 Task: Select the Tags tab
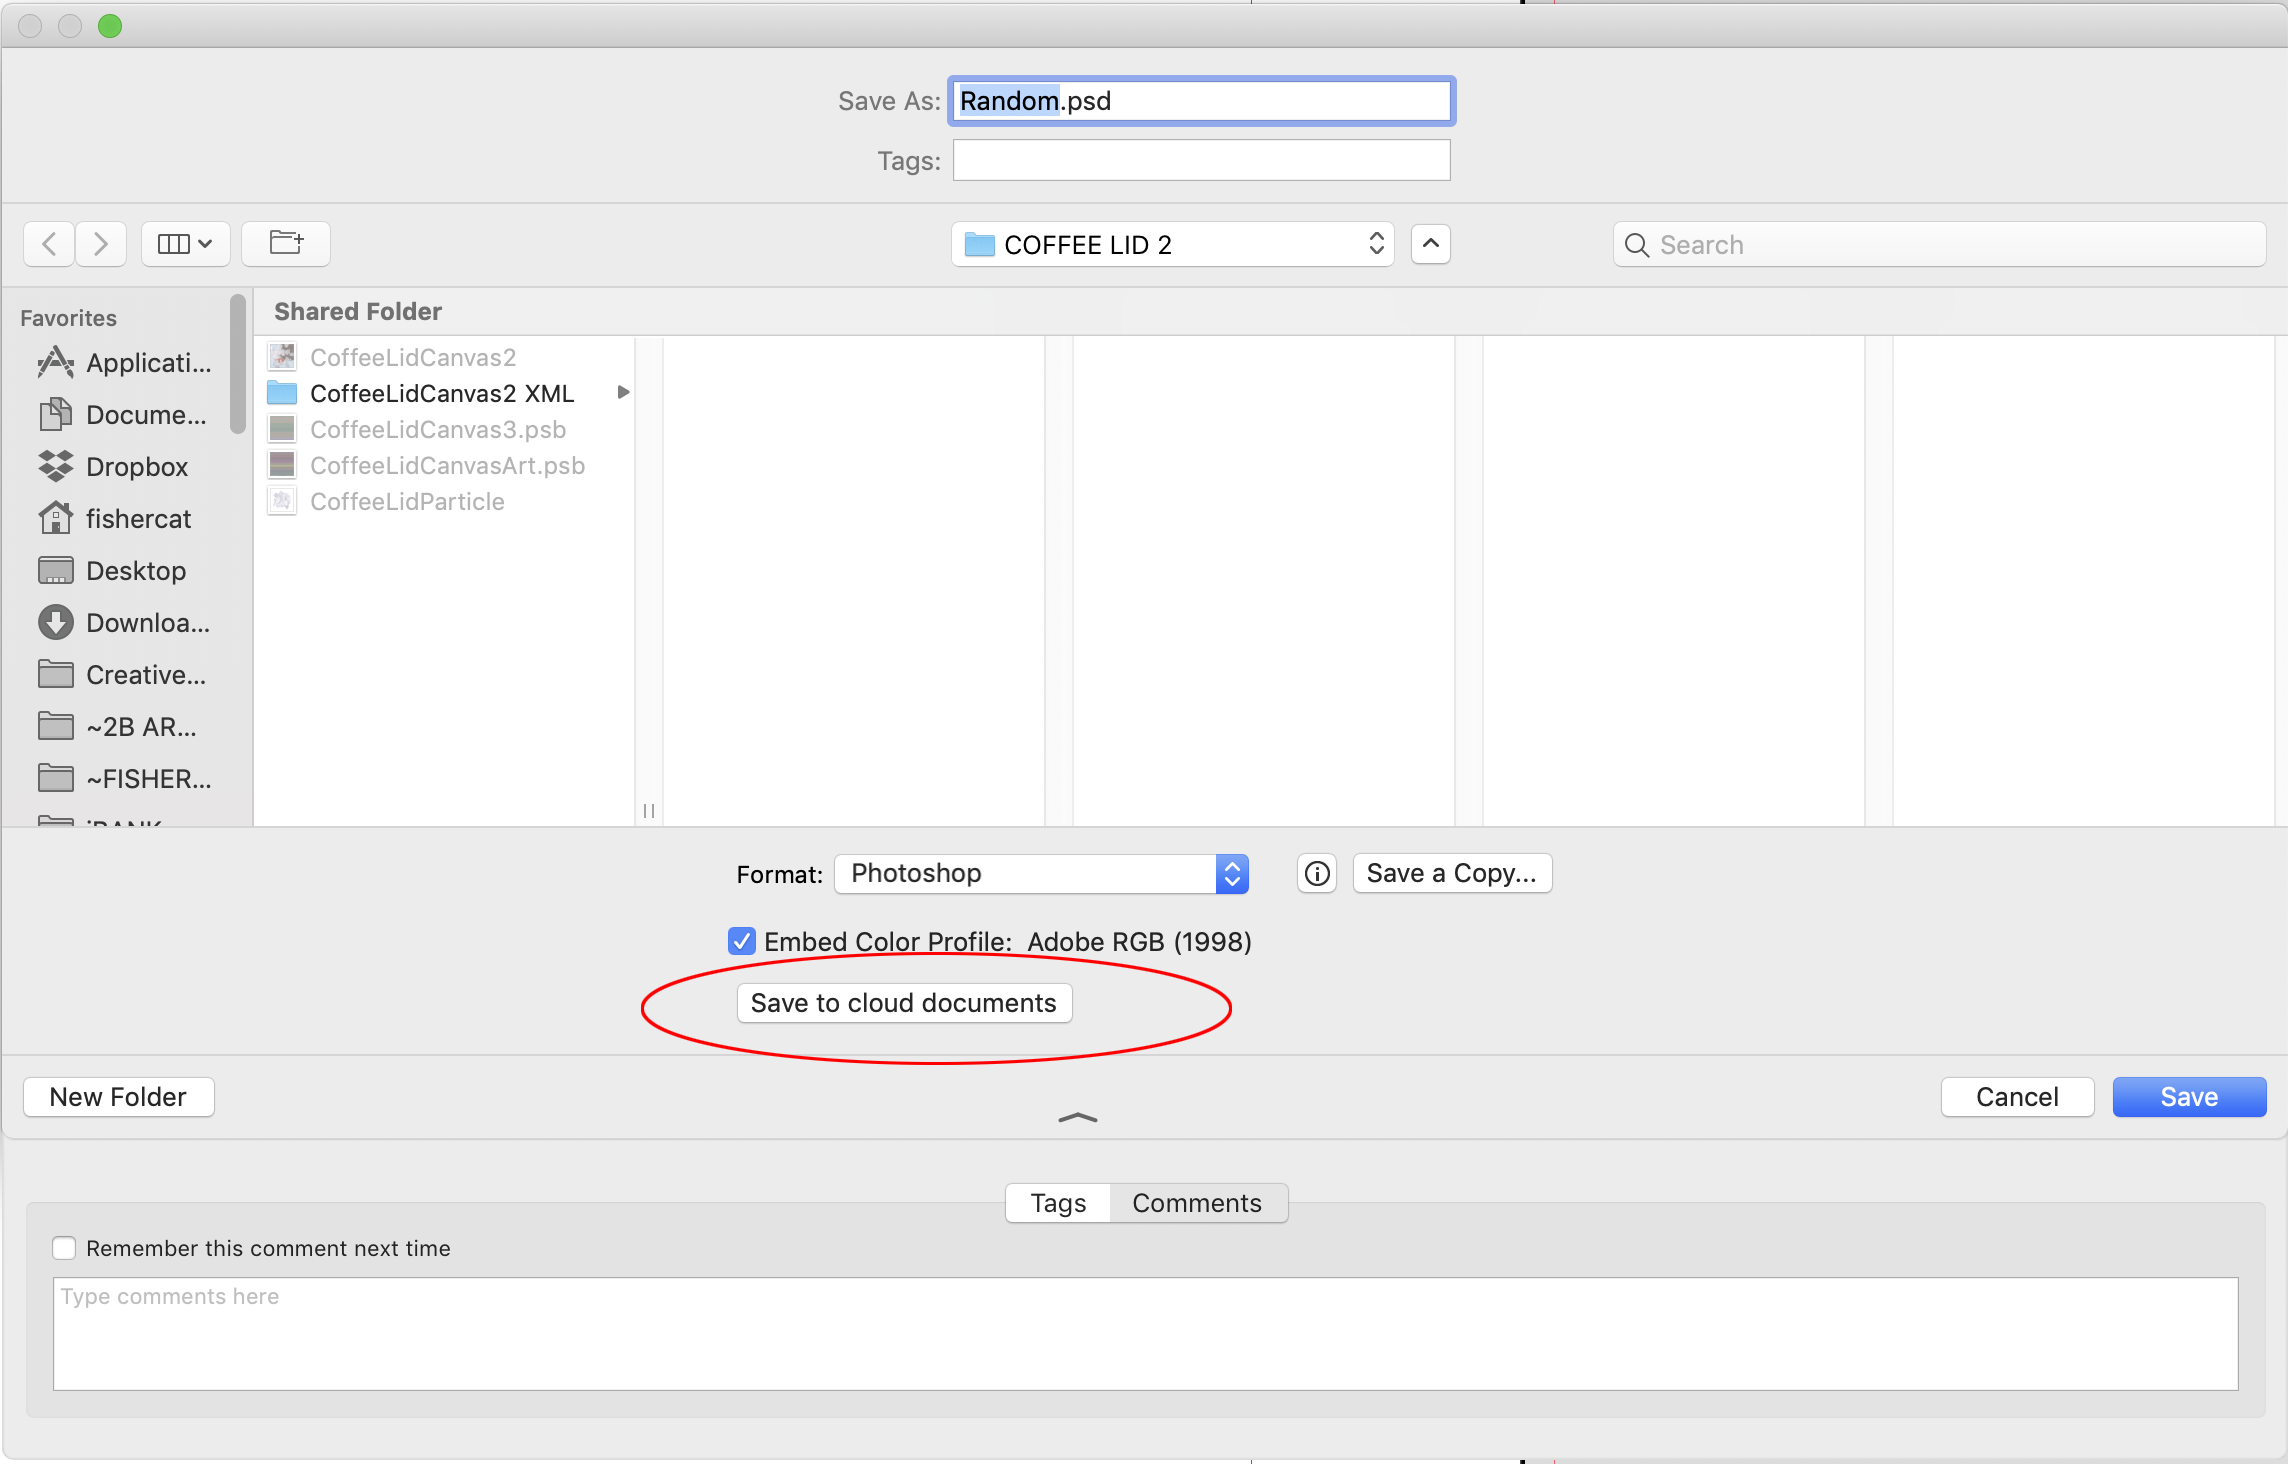[1059, 1202]
